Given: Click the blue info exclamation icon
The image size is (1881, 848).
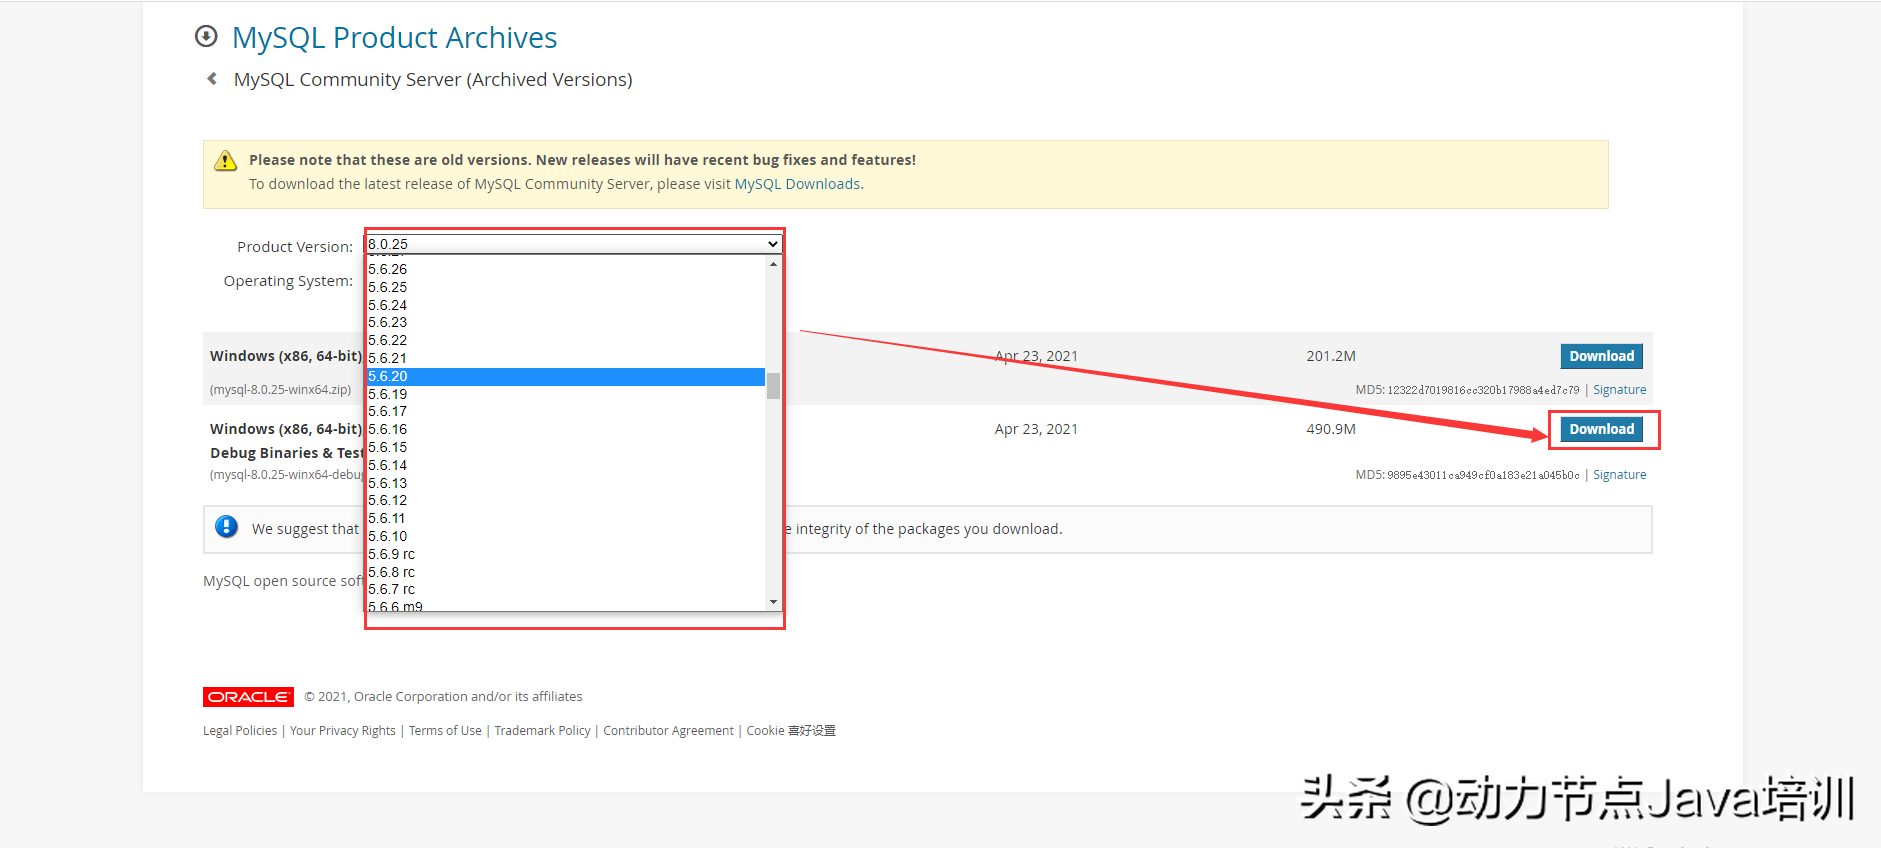Looking at the screenshot, I should click(227, 527).
